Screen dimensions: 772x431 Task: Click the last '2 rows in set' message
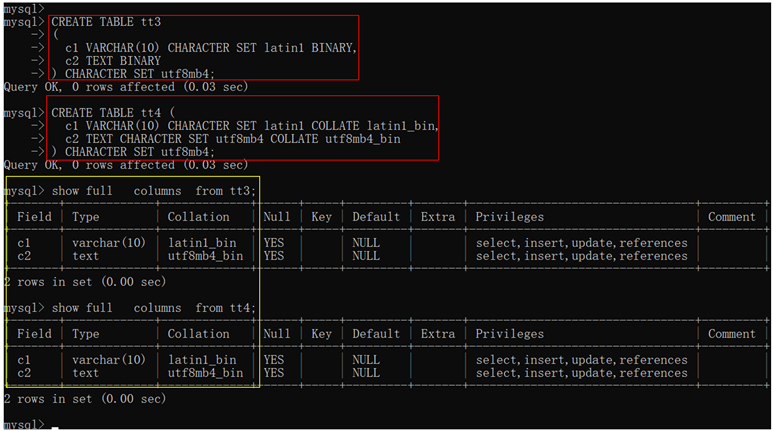click(x=86, y=399)
